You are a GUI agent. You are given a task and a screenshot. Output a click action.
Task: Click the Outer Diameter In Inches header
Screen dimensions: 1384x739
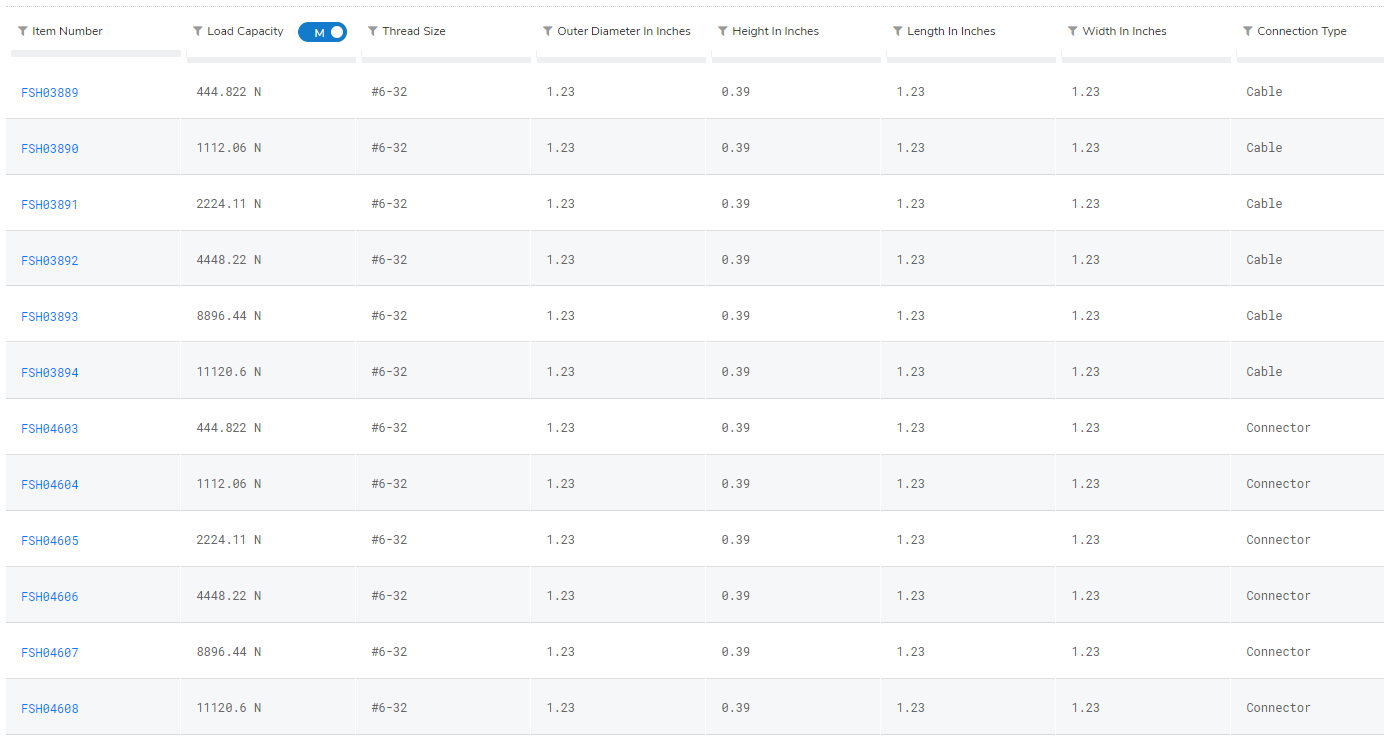(624, 31)
